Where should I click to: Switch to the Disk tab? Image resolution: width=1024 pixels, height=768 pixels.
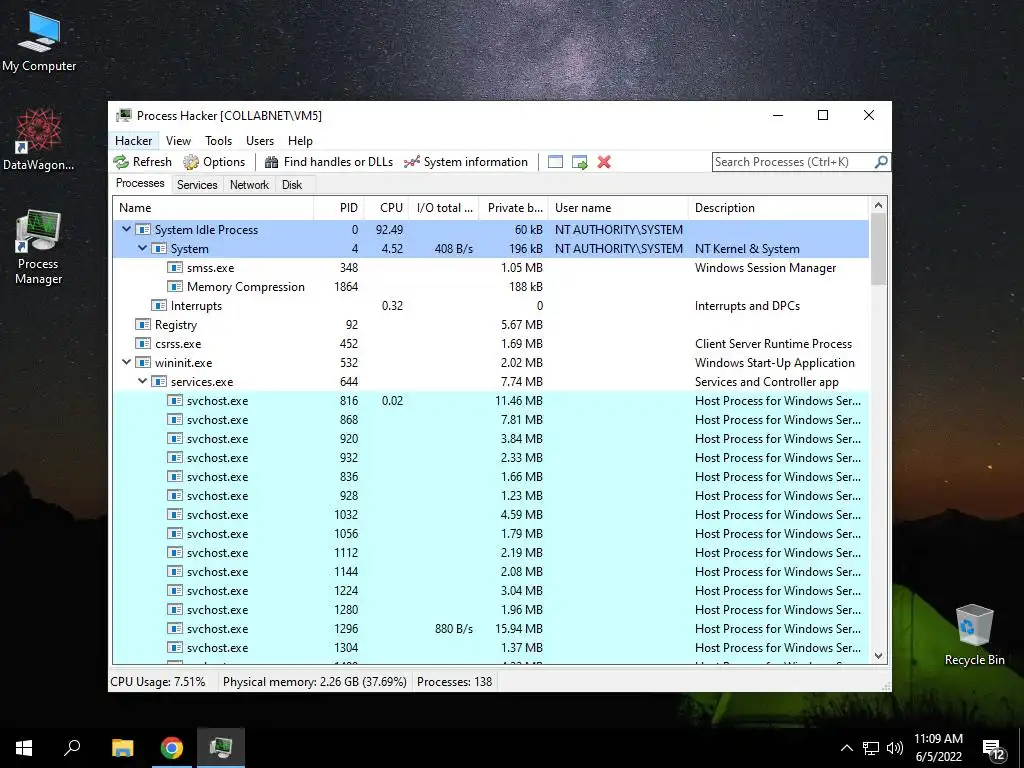[x=292, y=185]
